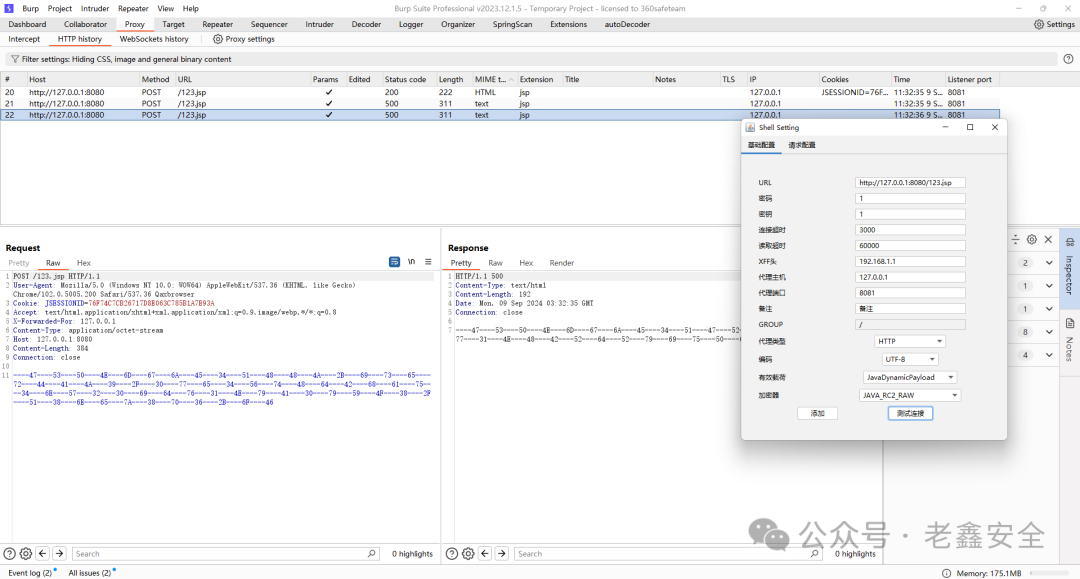Sort by Listener port column header

(971, 79)
